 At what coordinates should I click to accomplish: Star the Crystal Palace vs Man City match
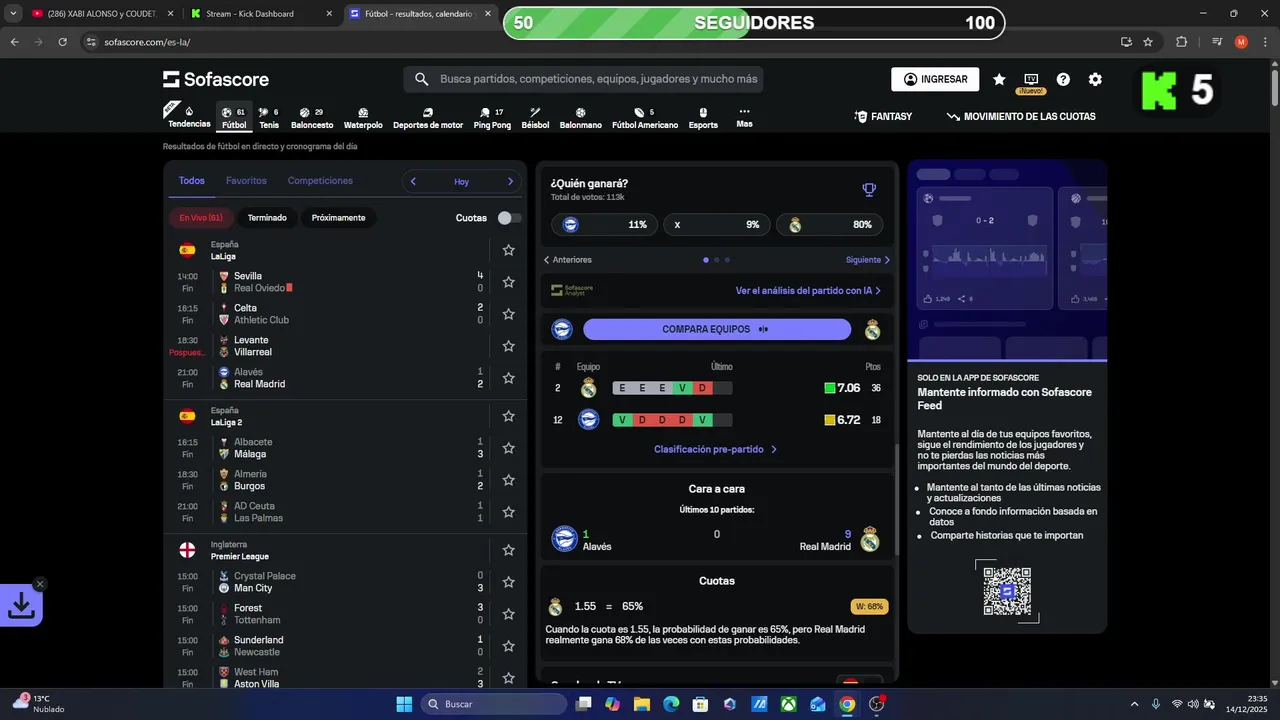[x=508, y=582]
